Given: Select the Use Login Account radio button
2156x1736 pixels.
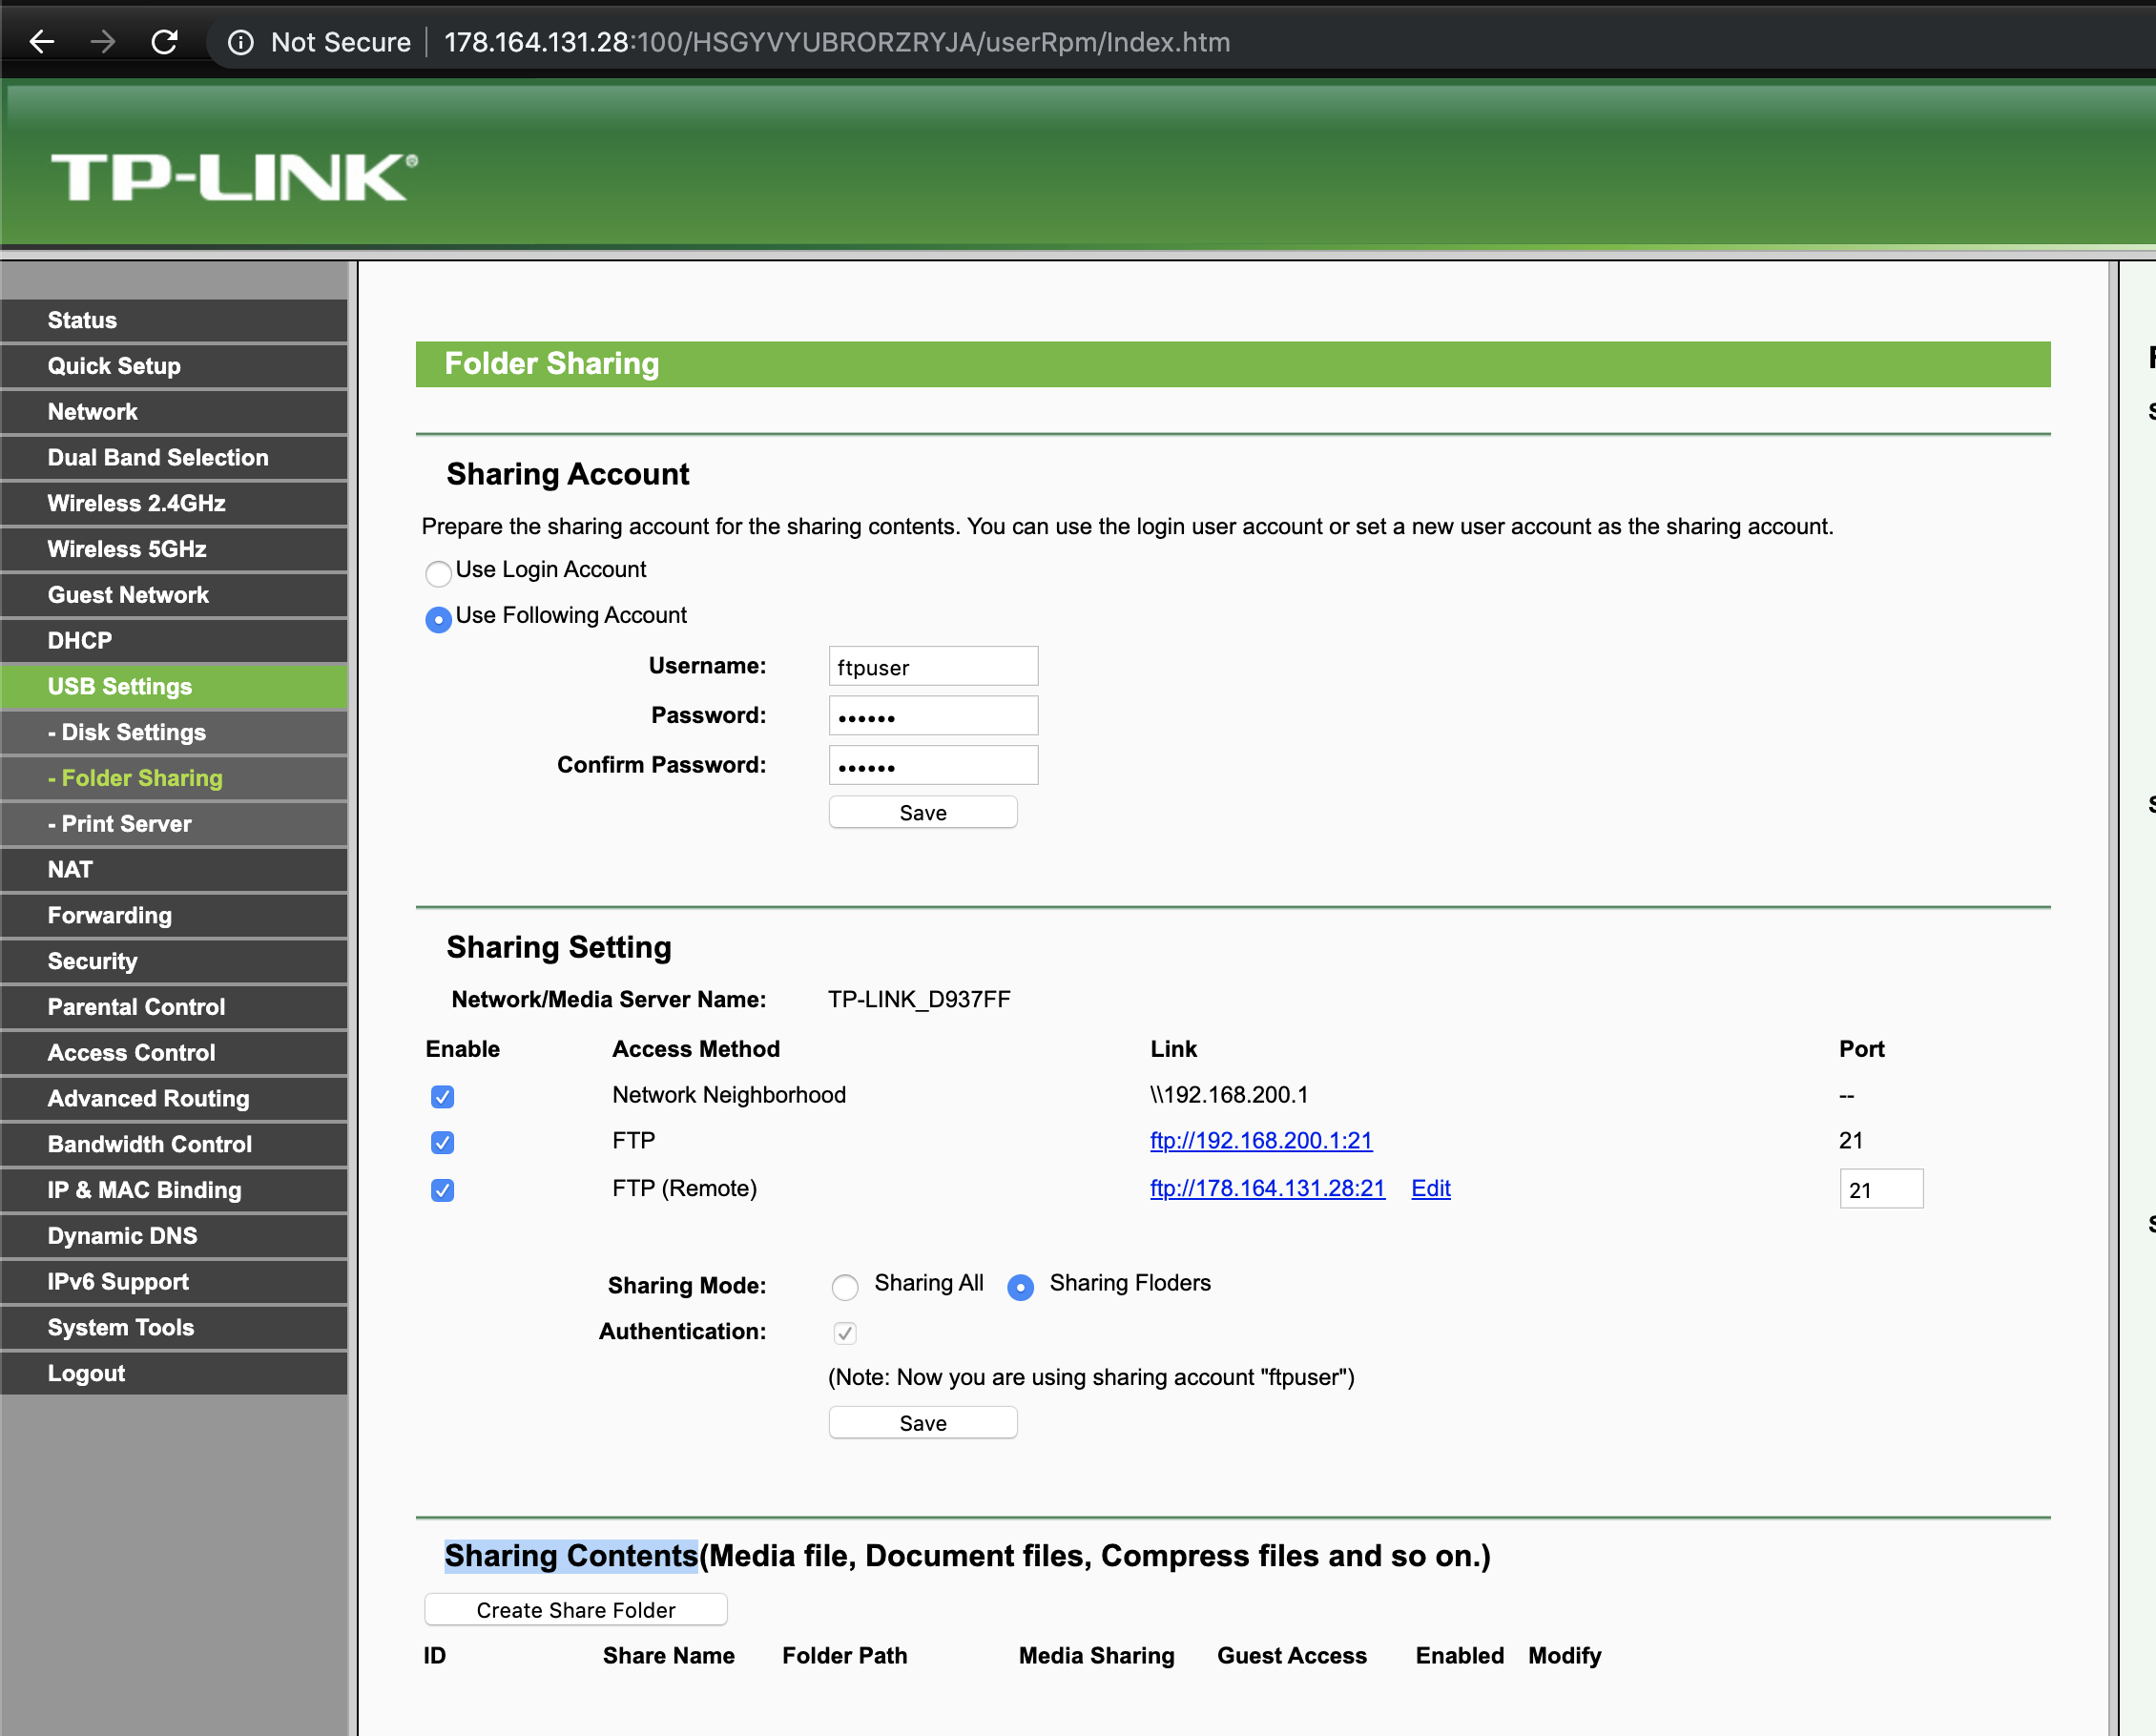Looking at the screenshot, I should [438, 573].
